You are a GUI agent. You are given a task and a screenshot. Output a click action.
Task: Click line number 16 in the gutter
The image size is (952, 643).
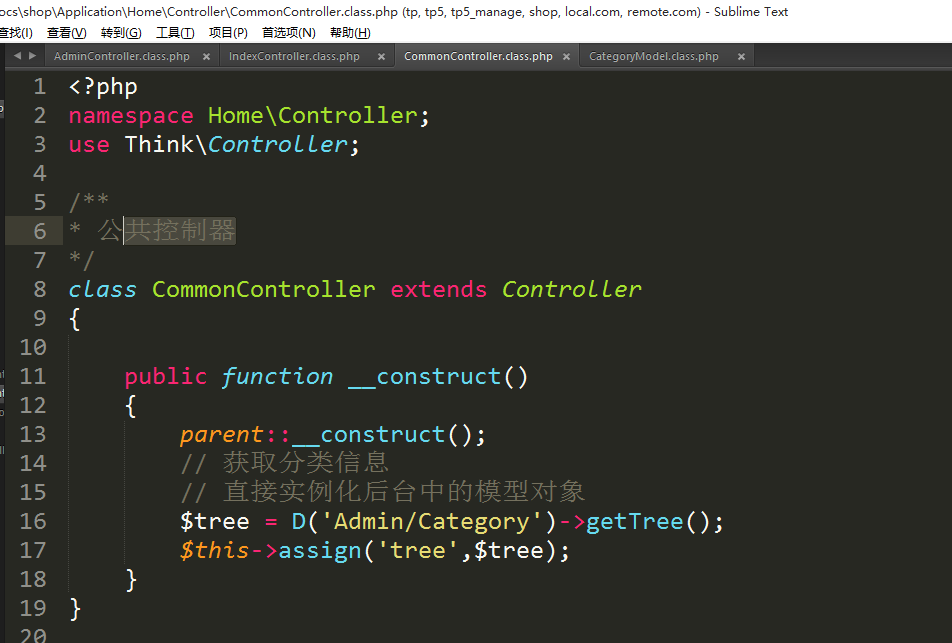pos(33,521)
